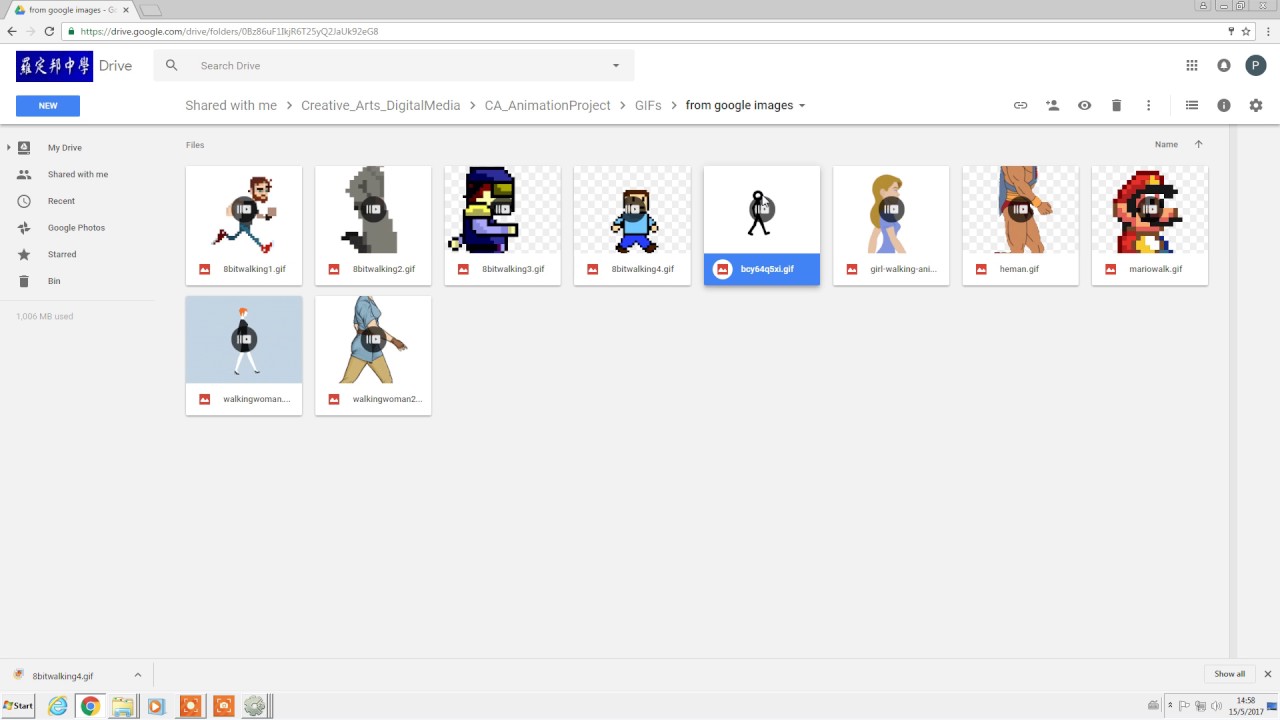Click the NEW button
1280x720 pixels.
pyautogui.click(x=48, y=105)
